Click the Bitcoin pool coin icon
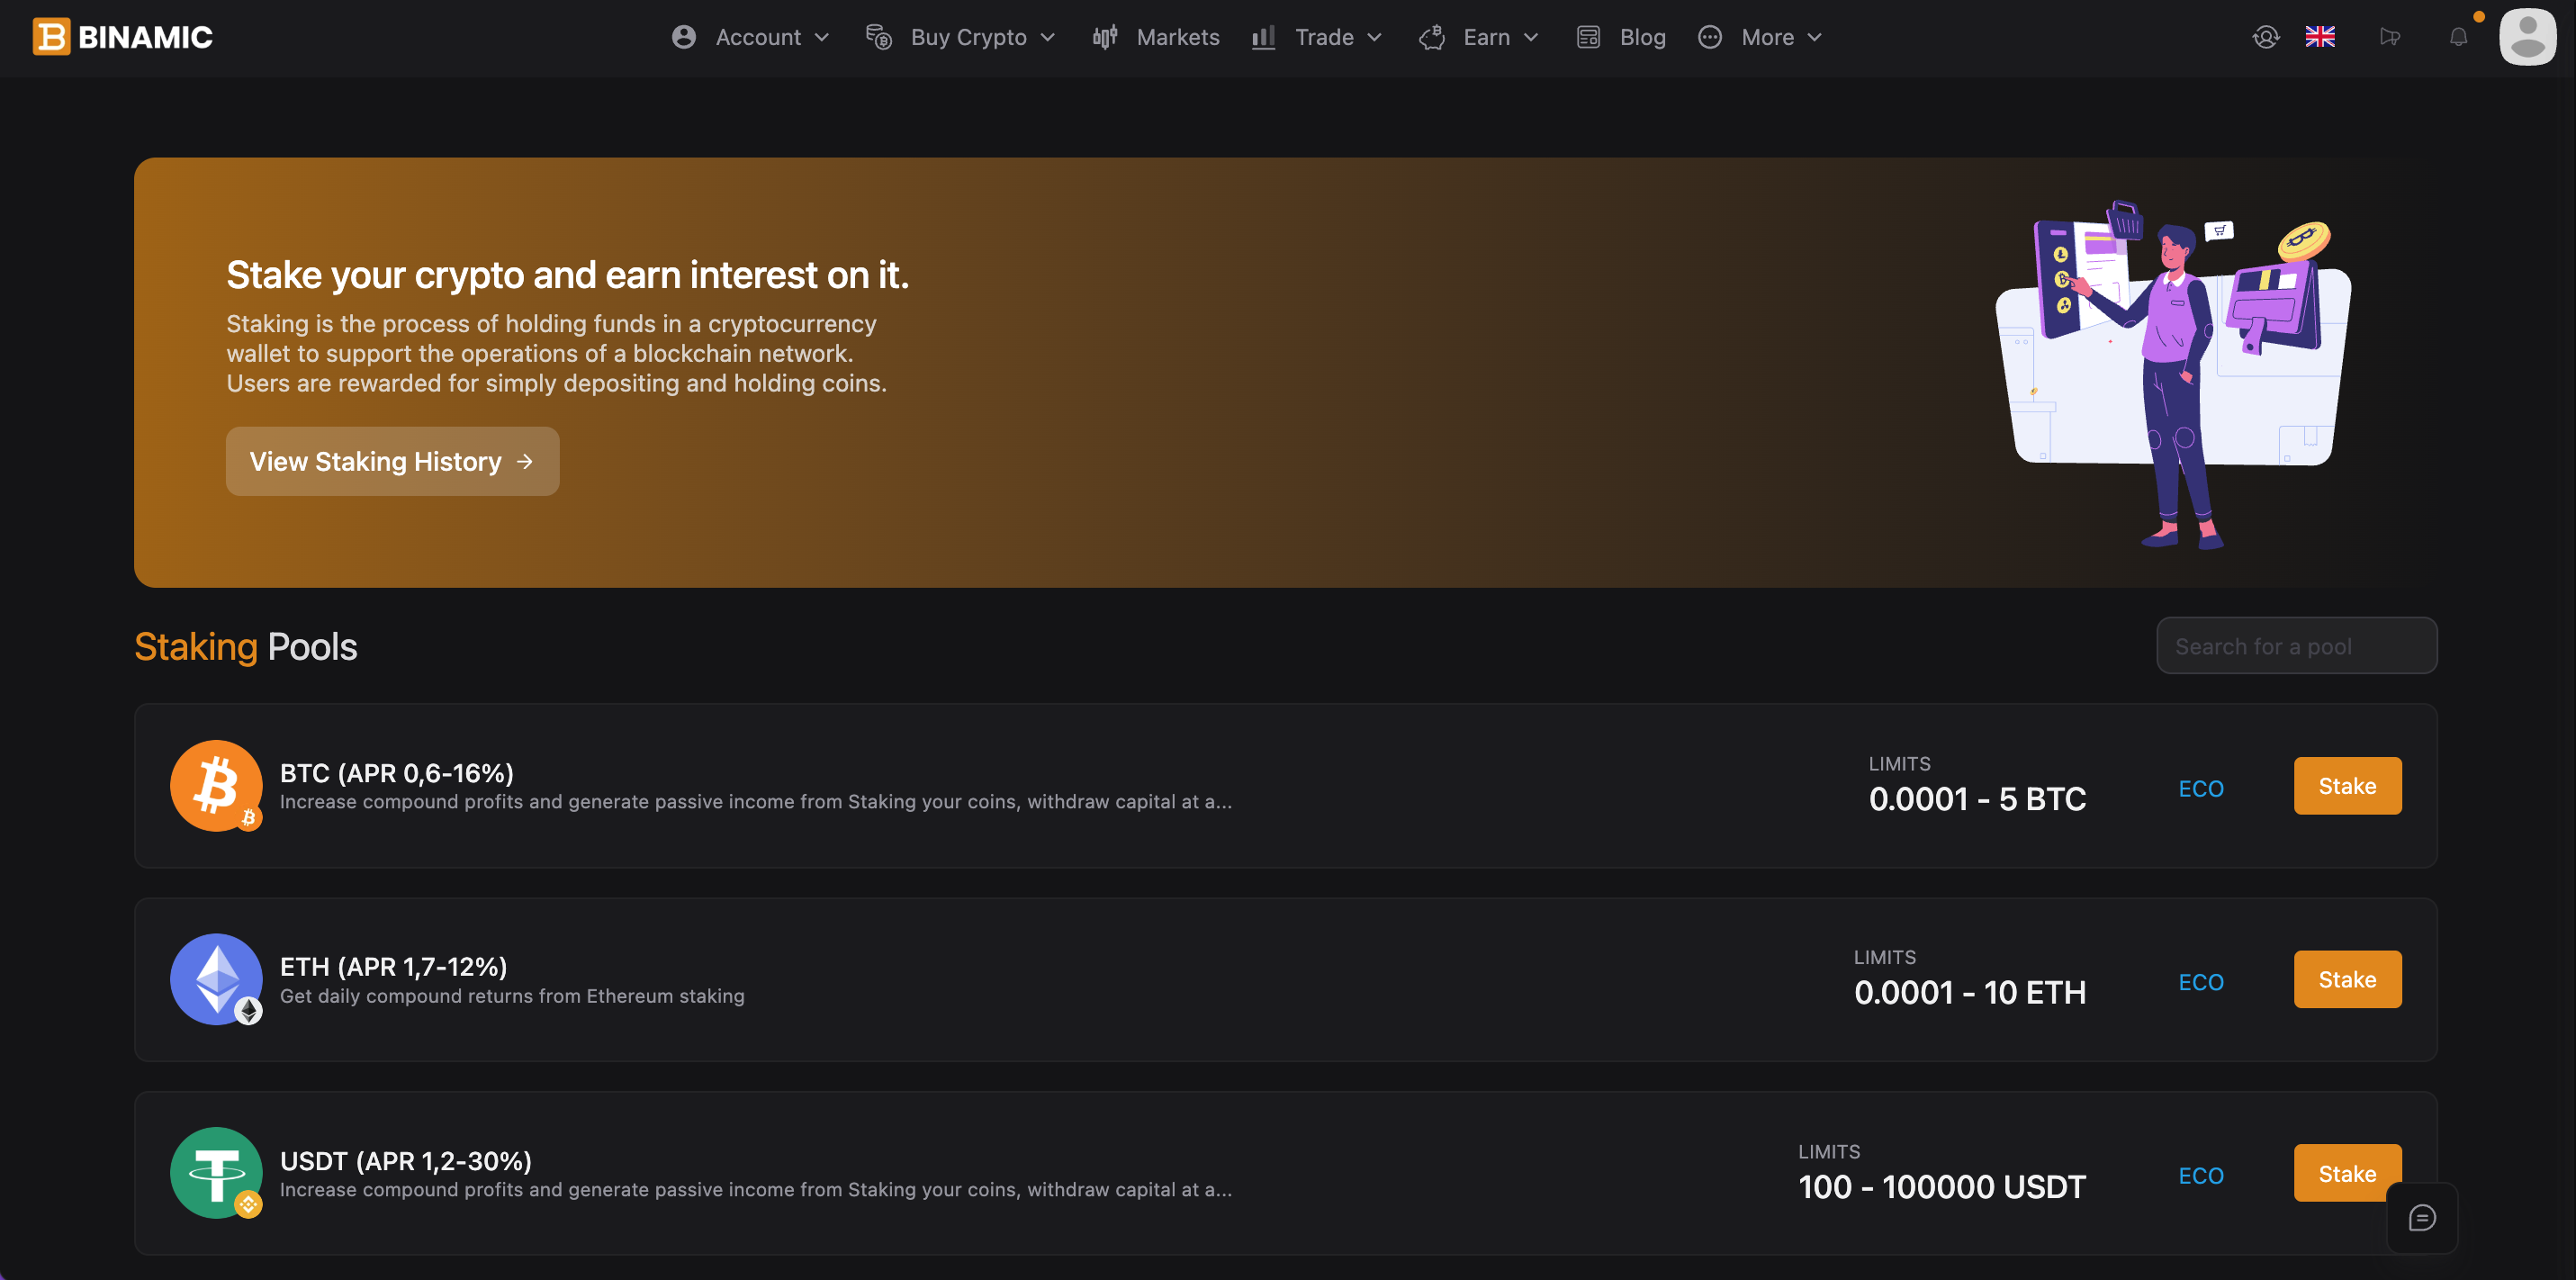2576x1280 pixels. [x=216, y=785]
